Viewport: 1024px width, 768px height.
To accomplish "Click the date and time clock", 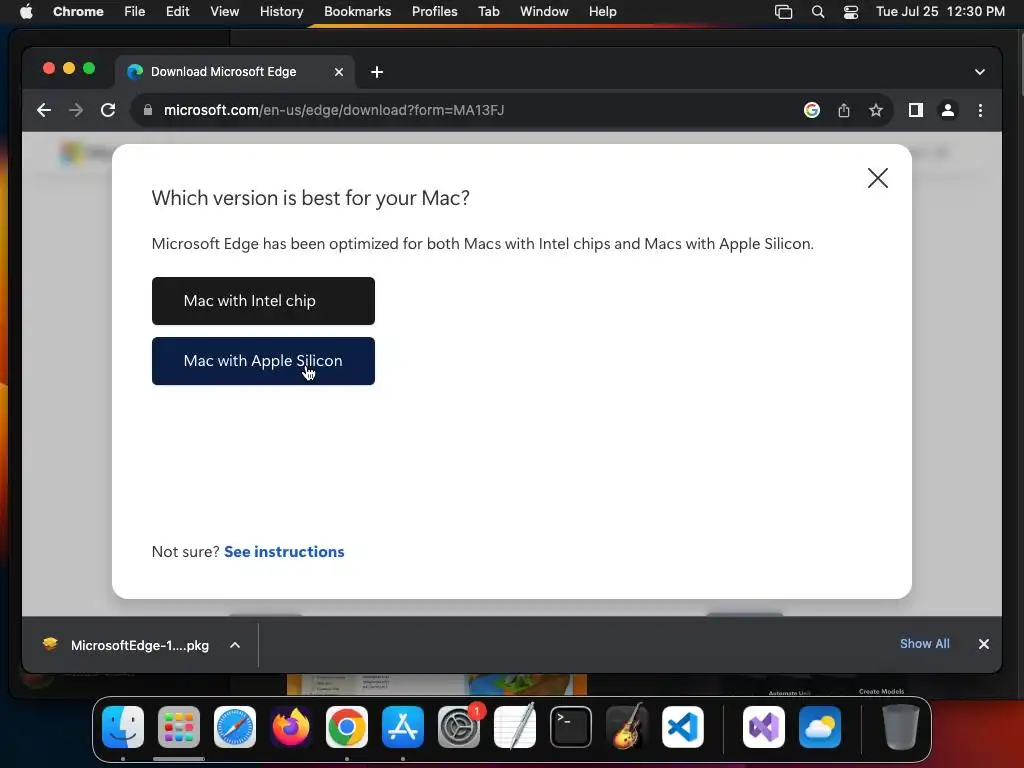I will coord(940,12).
